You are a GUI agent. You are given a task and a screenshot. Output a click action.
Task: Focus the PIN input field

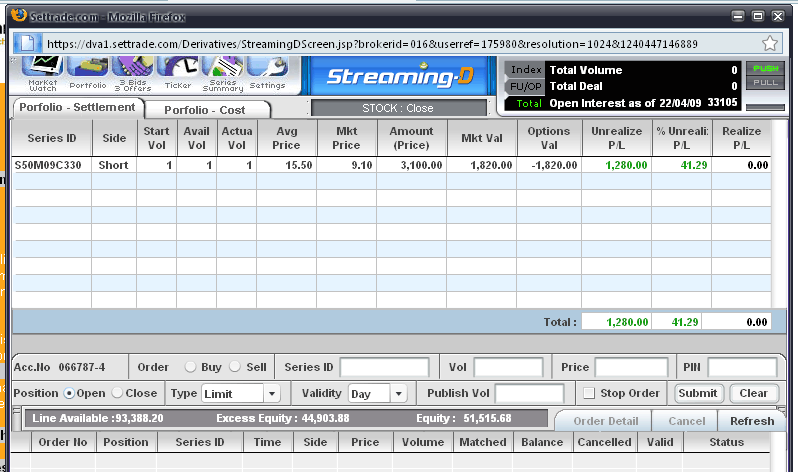(x=742, y=367)
